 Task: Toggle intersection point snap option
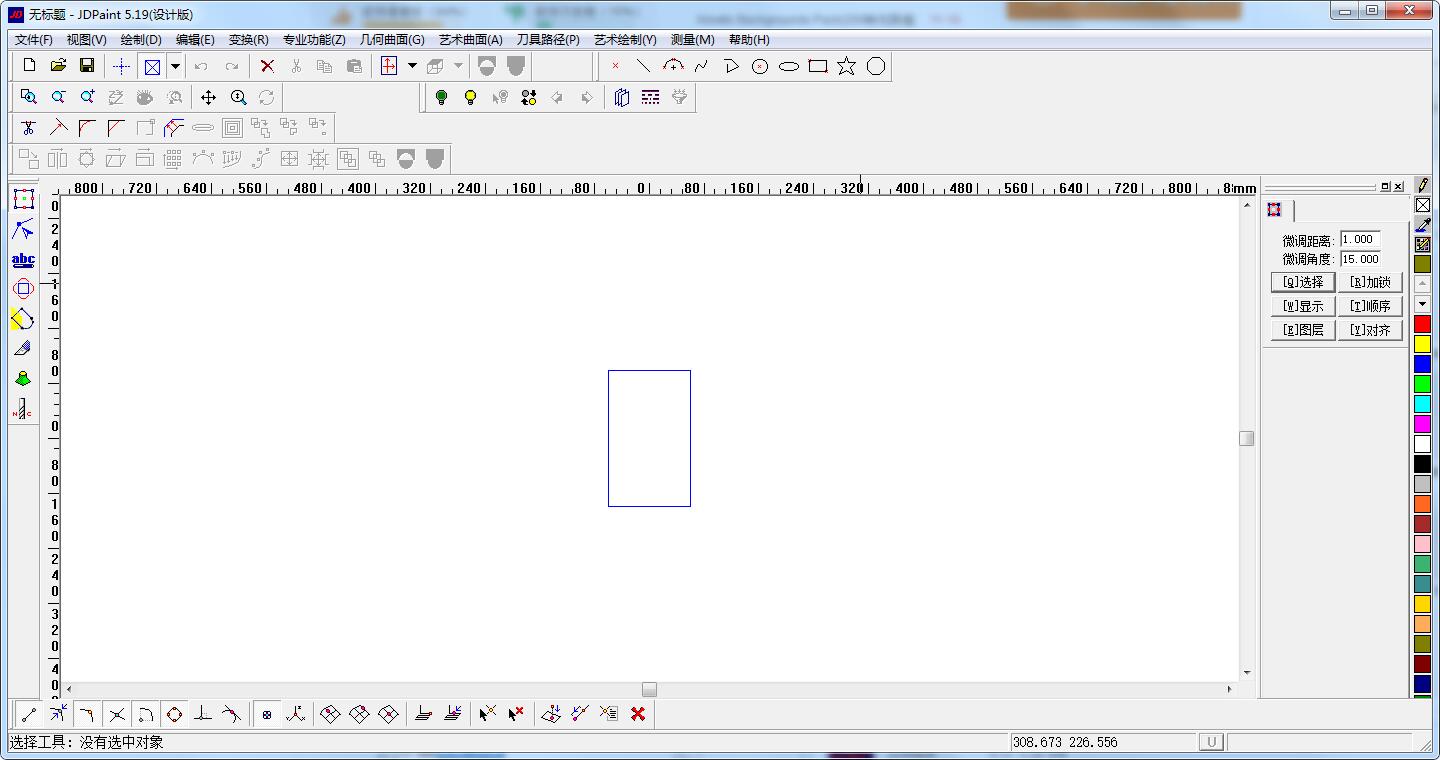click(x=117, y=714)
